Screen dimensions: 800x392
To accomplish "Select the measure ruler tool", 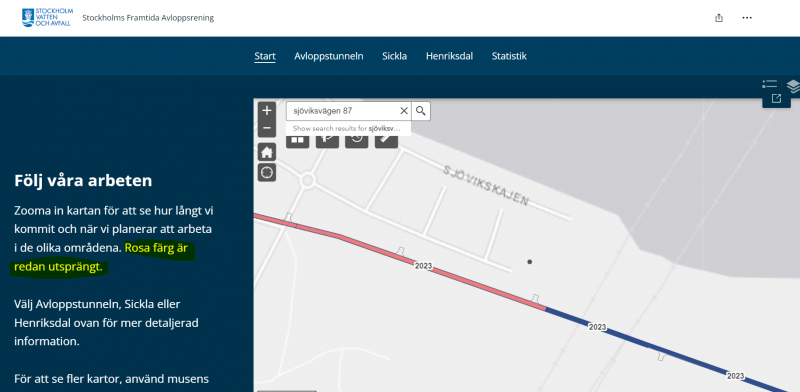I will click(386, 140).
